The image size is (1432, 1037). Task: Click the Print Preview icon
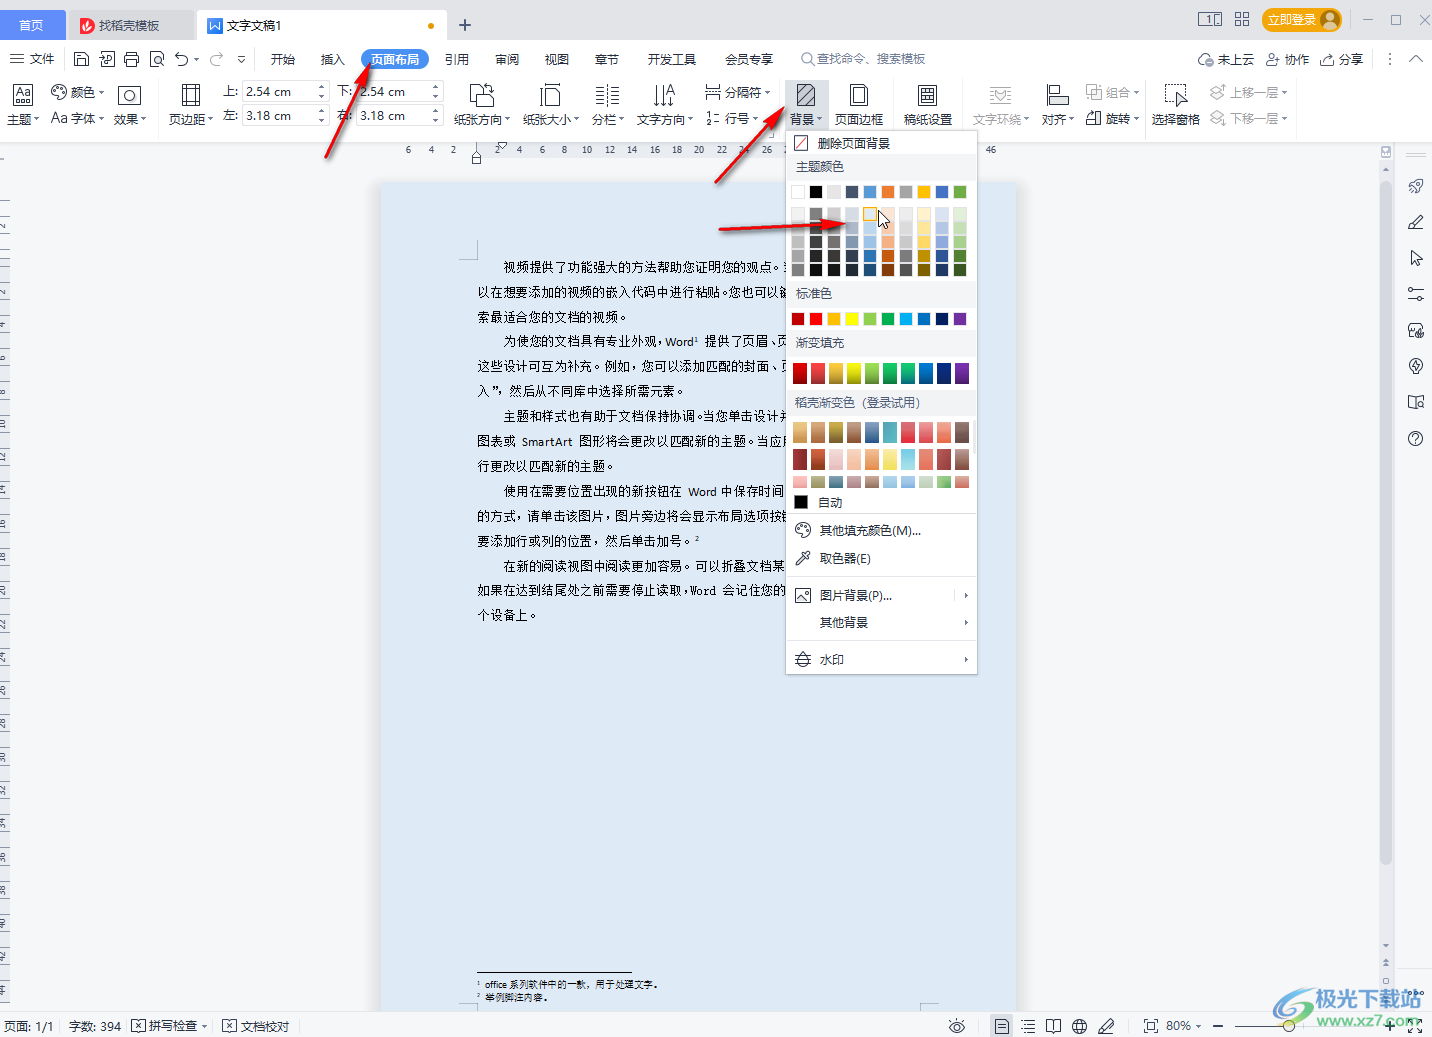[157, 59]
